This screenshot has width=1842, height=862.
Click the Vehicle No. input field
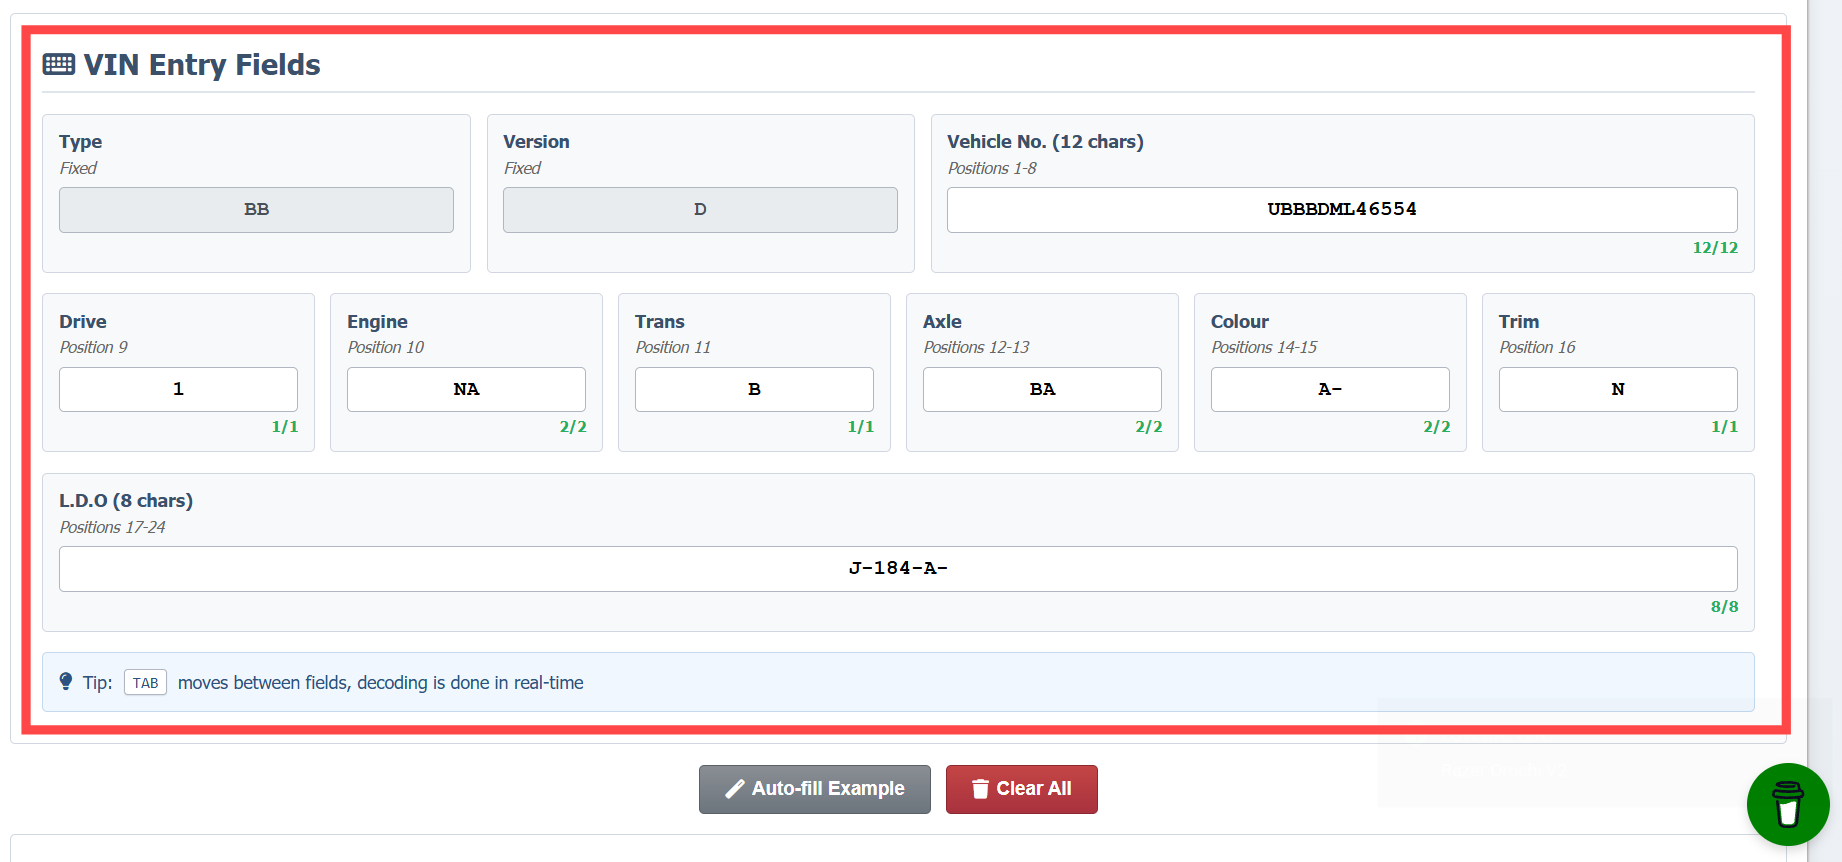1341,210
